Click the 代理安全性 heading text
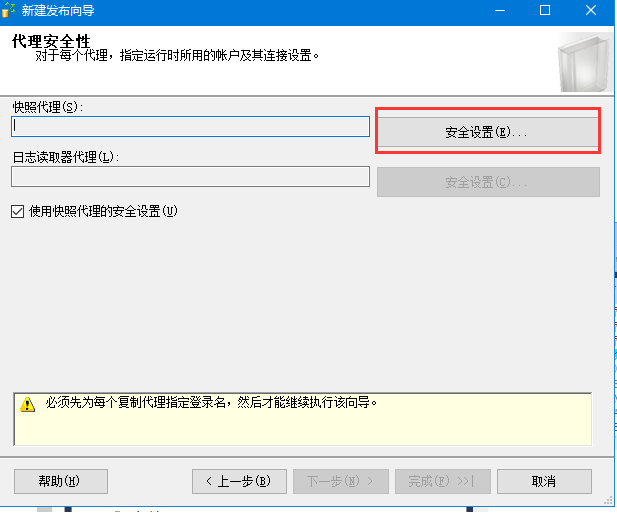This screenshot has width=617, height=513. (x=51, y=41)
